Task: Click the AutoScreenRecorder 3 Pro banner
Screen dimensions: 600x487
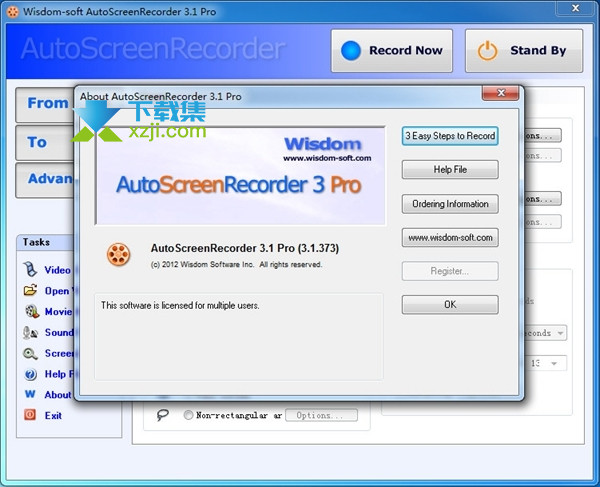Action: (240, 176)
